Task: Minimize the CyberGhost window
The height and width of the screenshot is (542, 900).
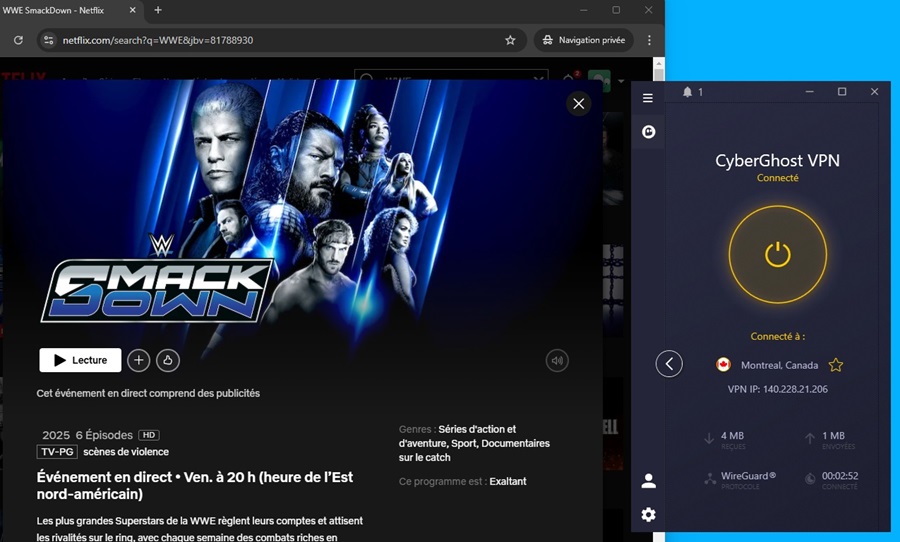Action: (809, 92)
